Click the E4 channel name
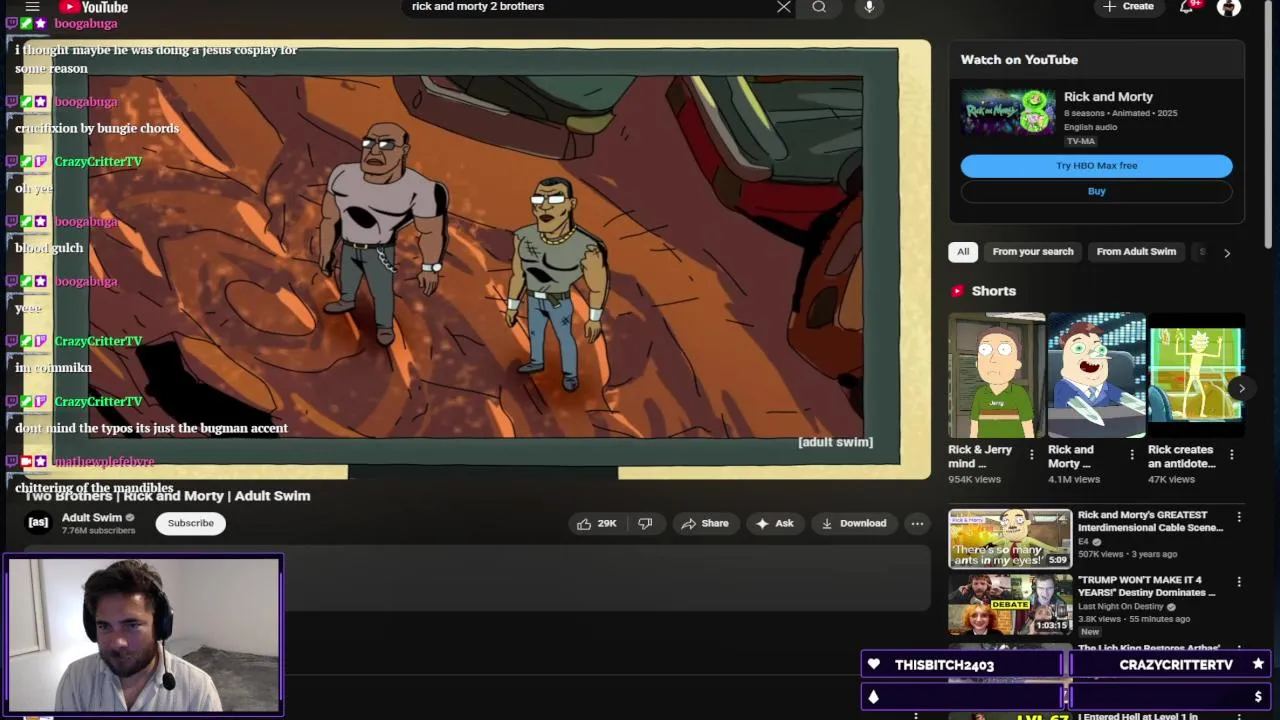This screenshot has width=1280, height=720. [1083, 542]
